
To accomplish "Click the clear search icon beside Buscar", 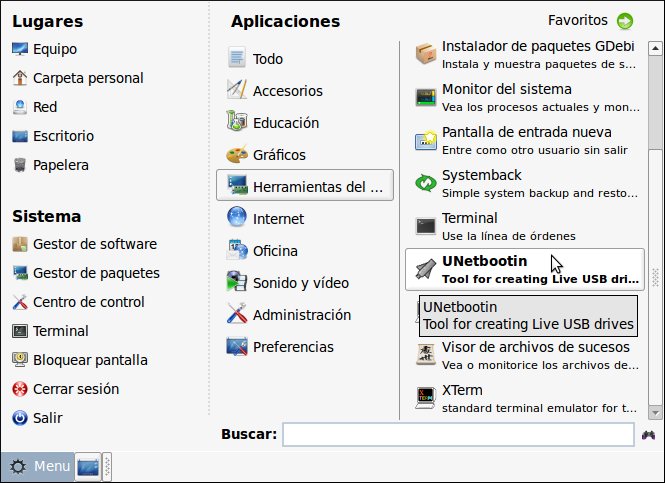I will pos(648,434).
